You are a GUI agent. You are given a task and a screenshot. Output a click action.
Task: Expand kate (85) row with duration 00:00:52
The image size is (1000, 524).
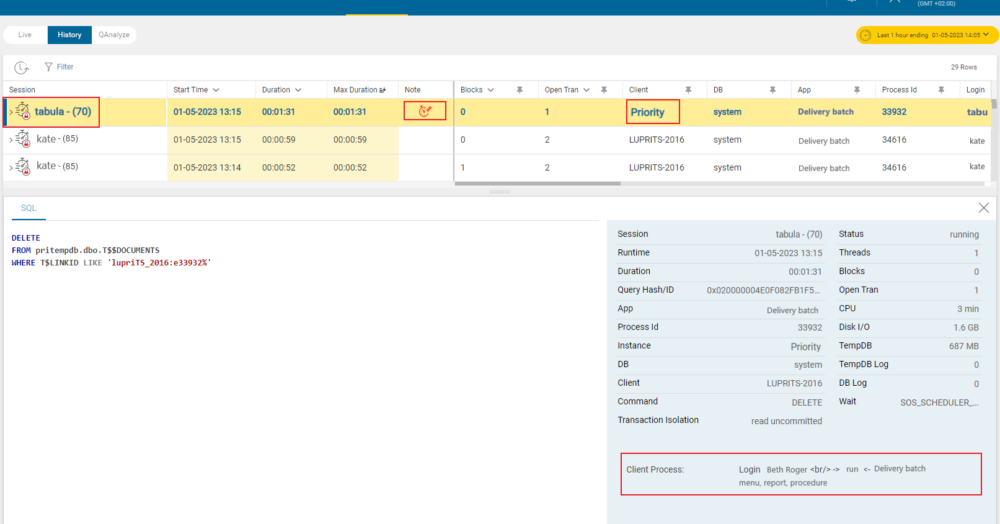tap(11, 167)
